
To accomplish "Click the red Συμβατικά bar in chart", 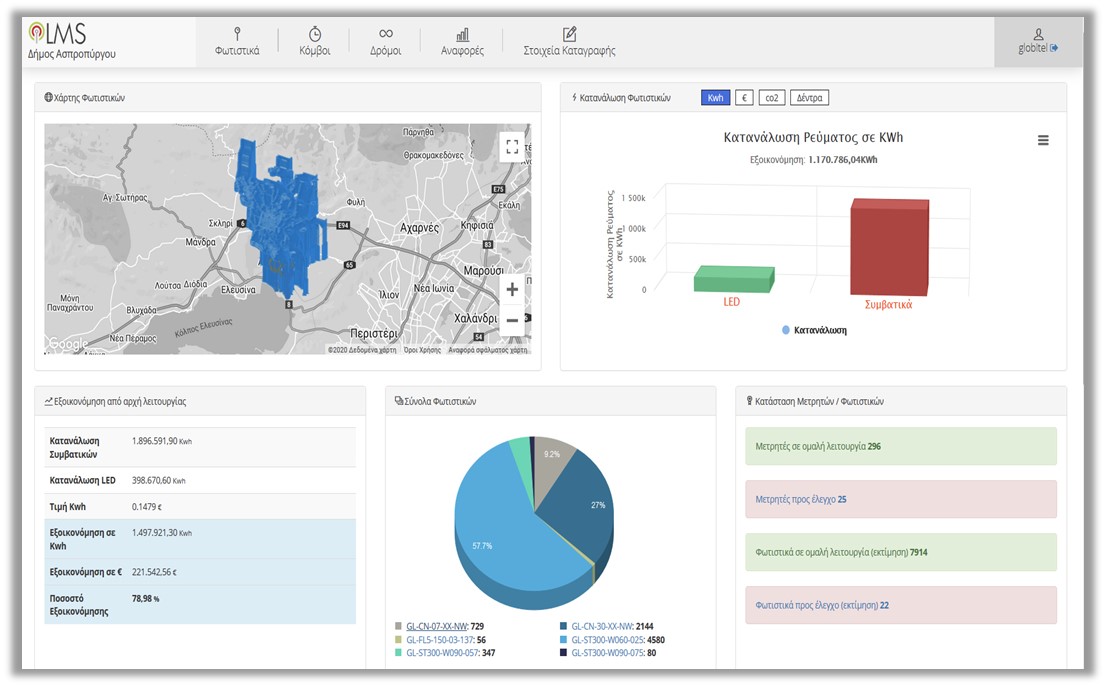I will 888,248.
